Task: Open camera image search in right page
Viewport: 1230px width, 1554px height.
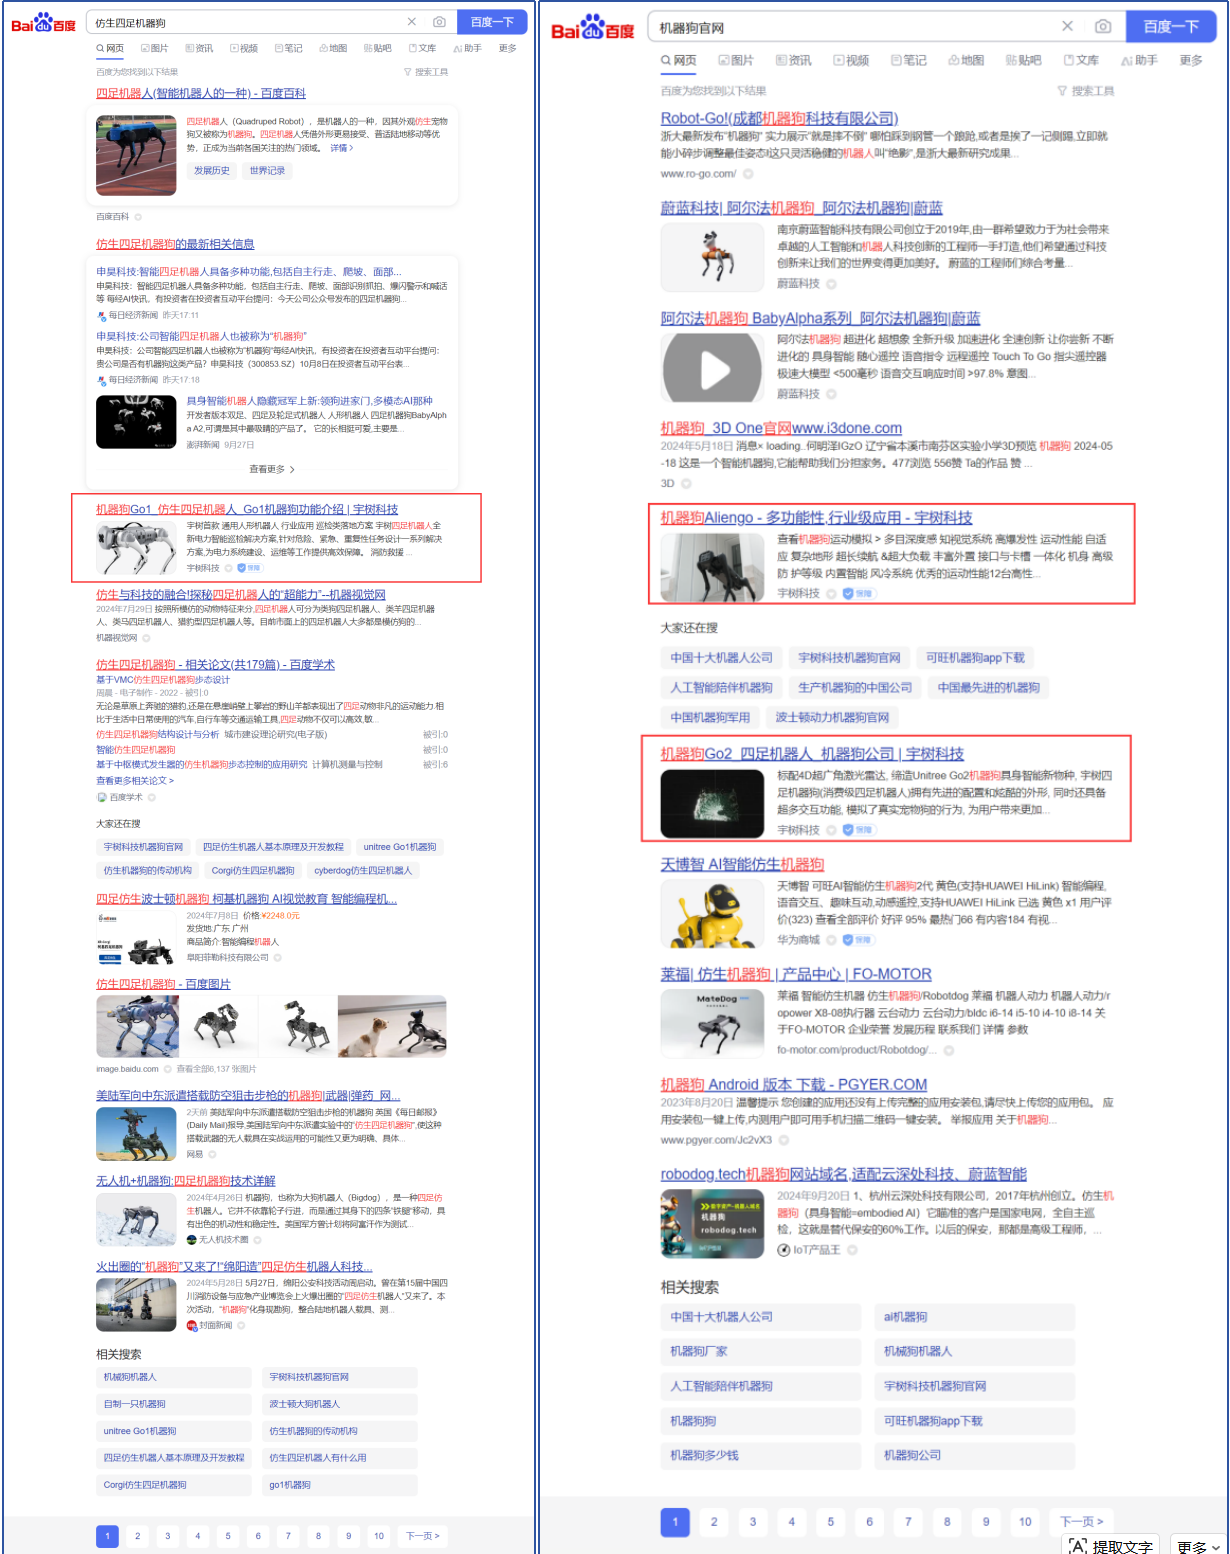Action: [x=1102, y=26]
